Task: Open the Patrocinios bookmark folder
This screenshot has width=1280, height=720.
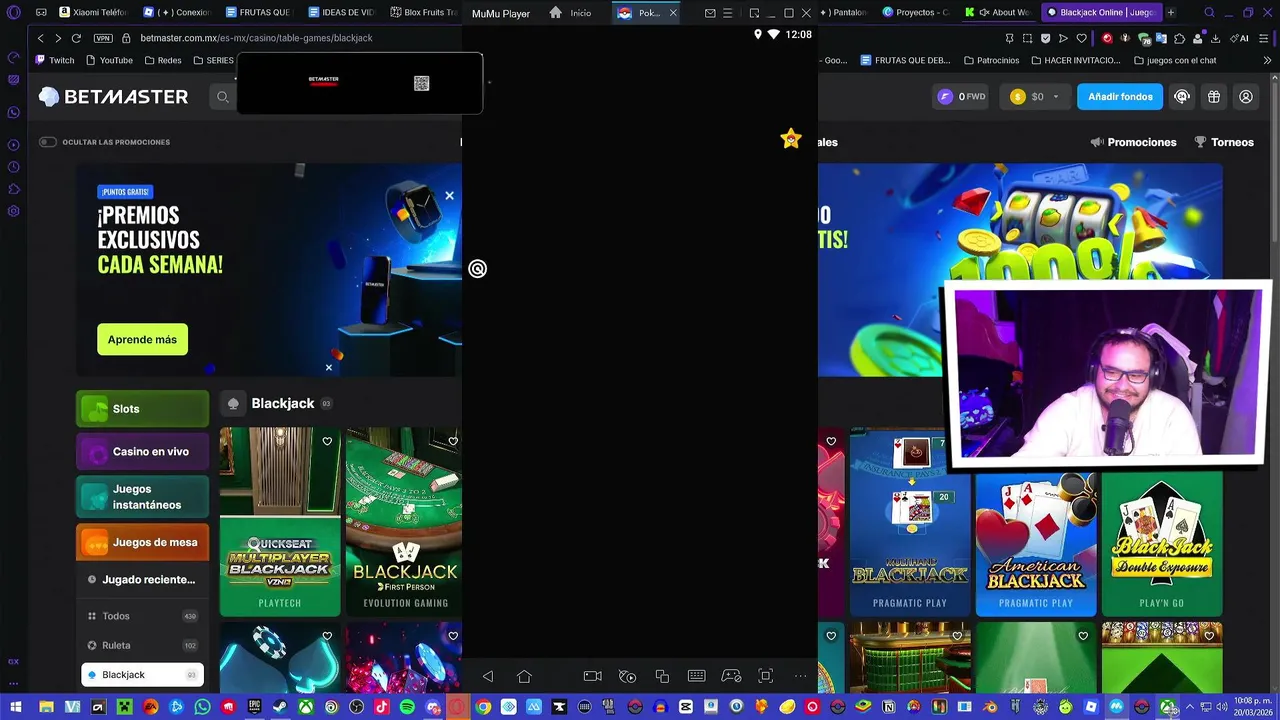Action: pyautogui.click(x=990, y=60)
